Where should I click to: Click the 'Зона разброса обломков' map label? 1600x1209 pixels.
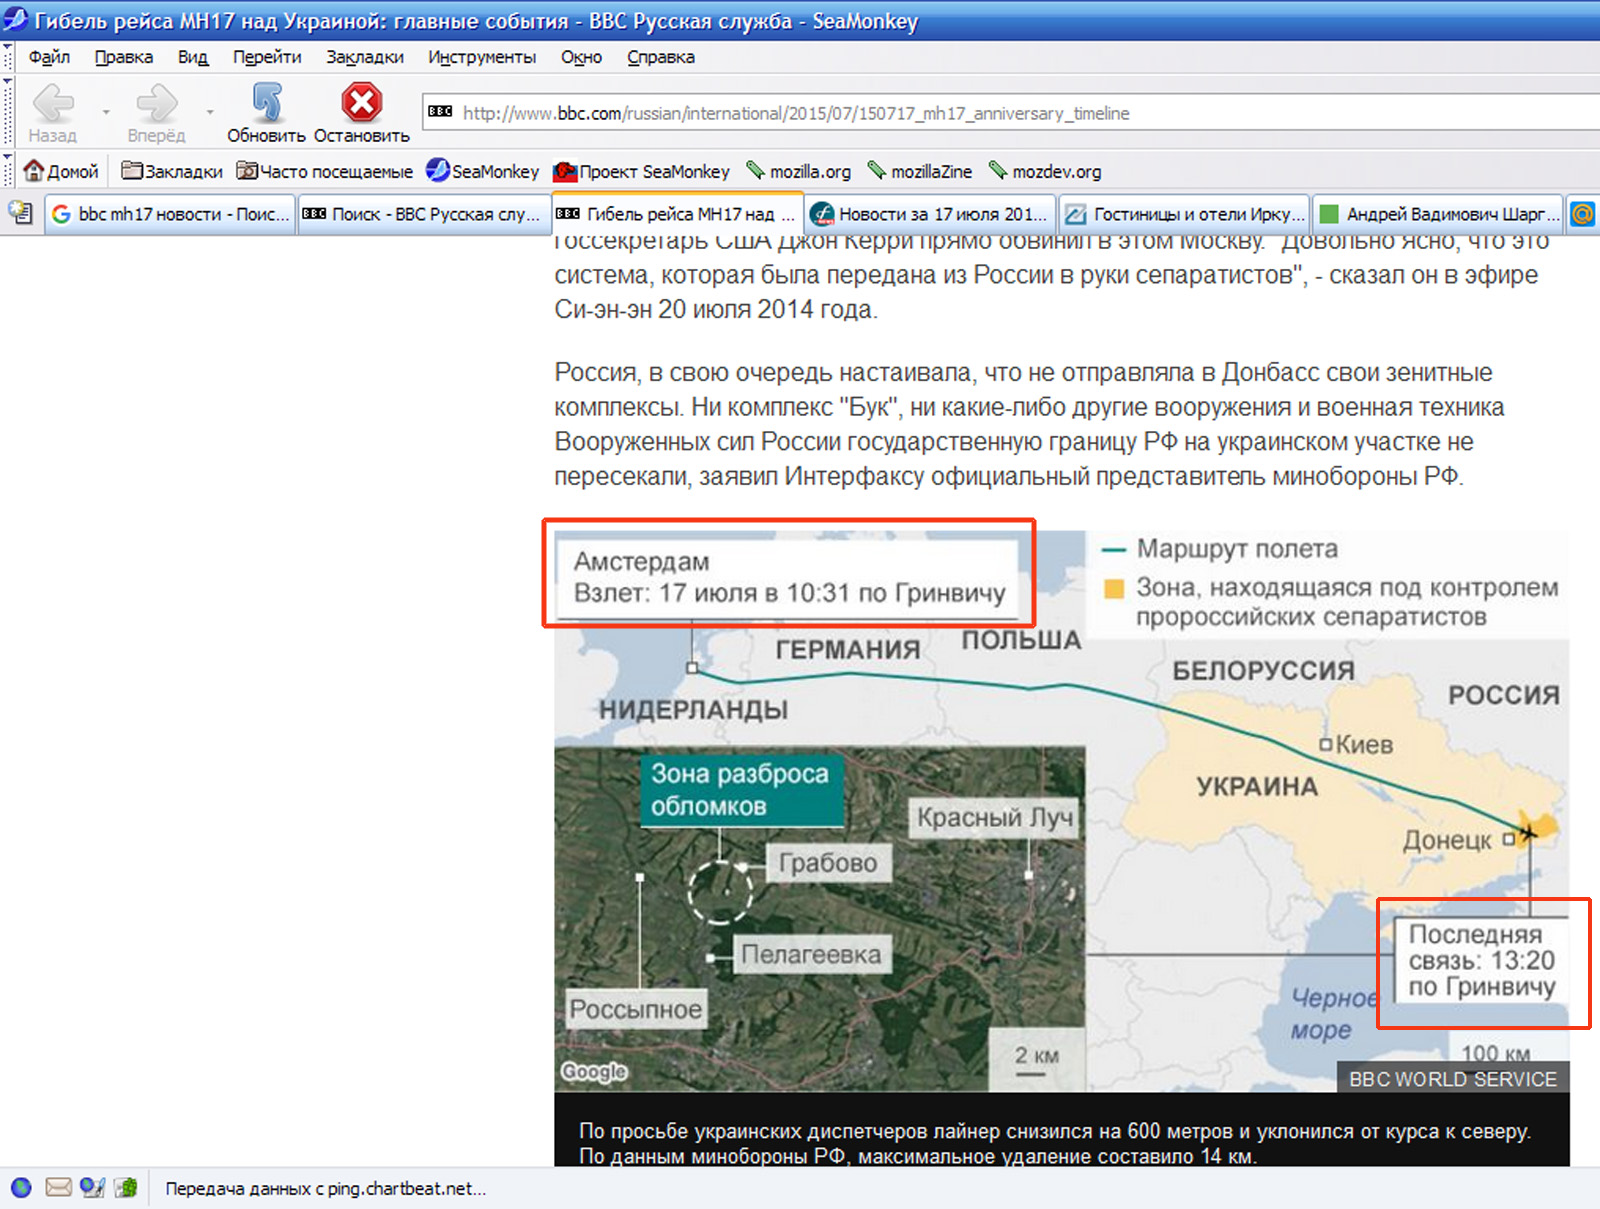[740, 789]
